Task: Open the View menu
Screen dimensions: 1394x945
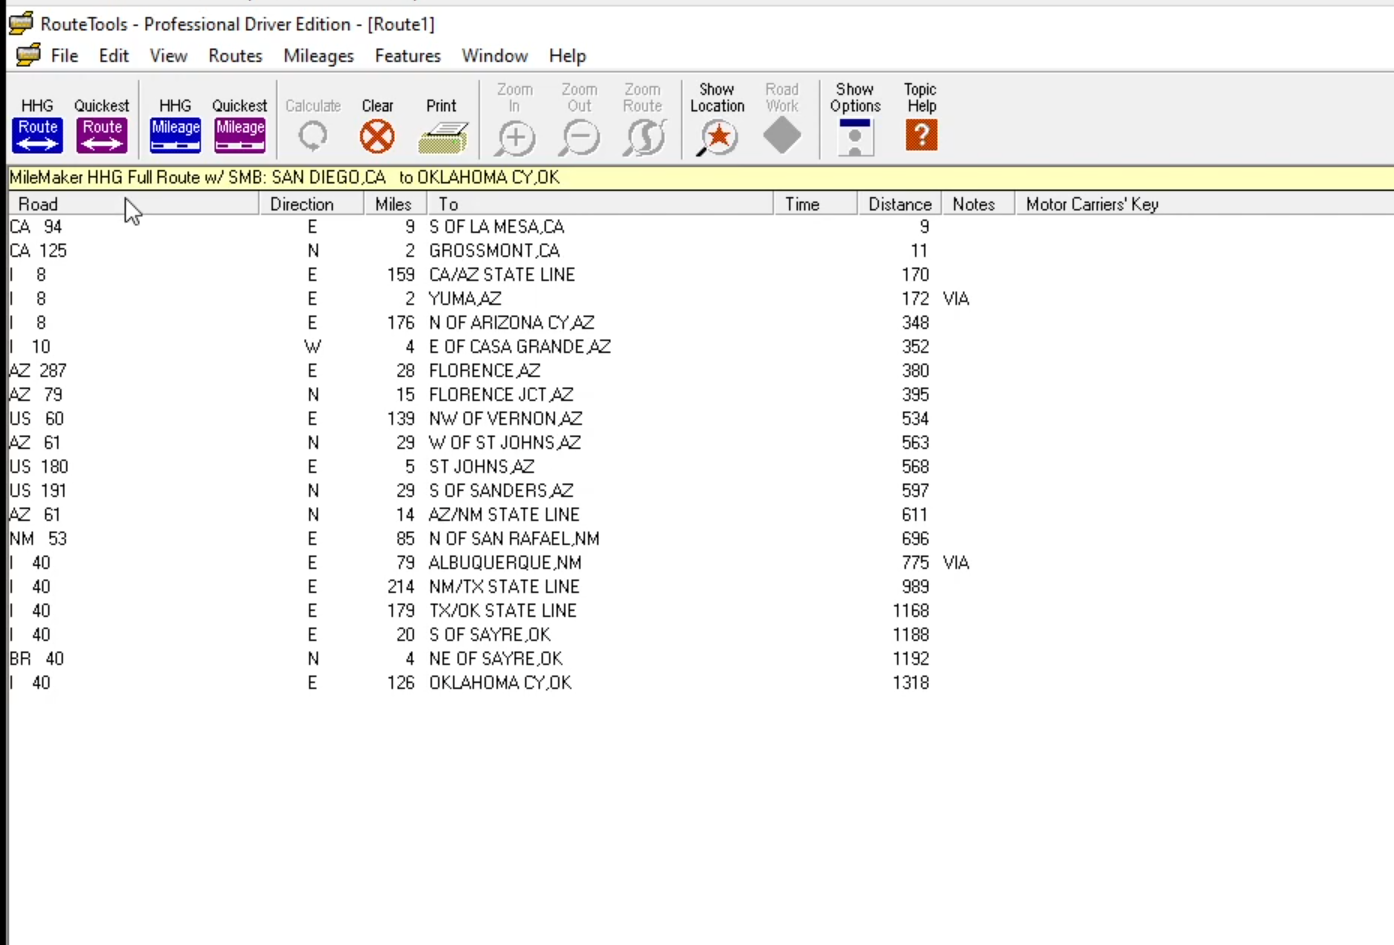Action: click(169, 56)
